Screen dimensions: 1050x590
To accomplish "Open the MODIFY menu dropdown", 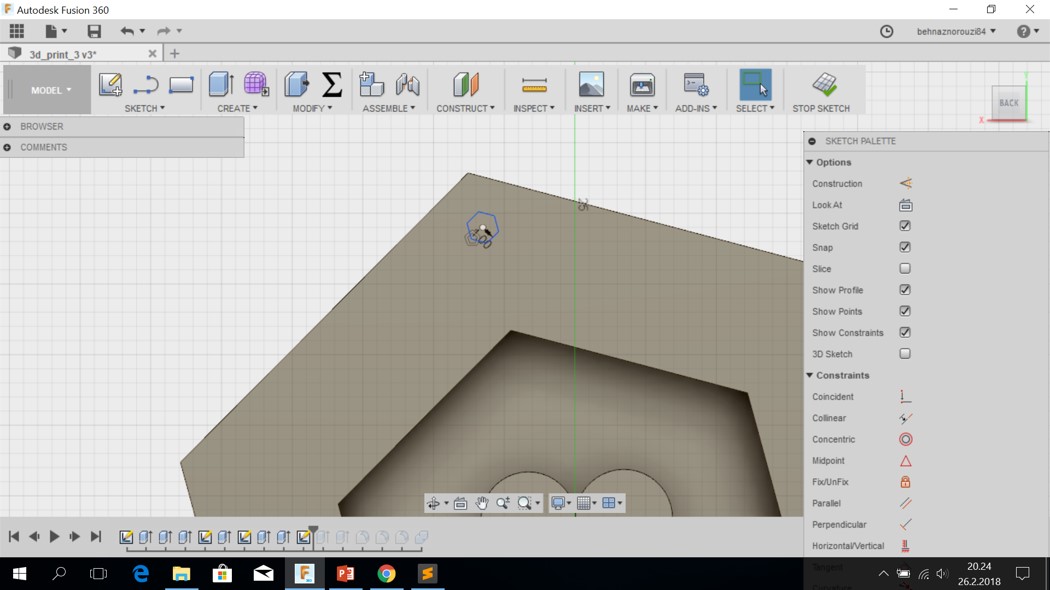I will tap(312, 108).
